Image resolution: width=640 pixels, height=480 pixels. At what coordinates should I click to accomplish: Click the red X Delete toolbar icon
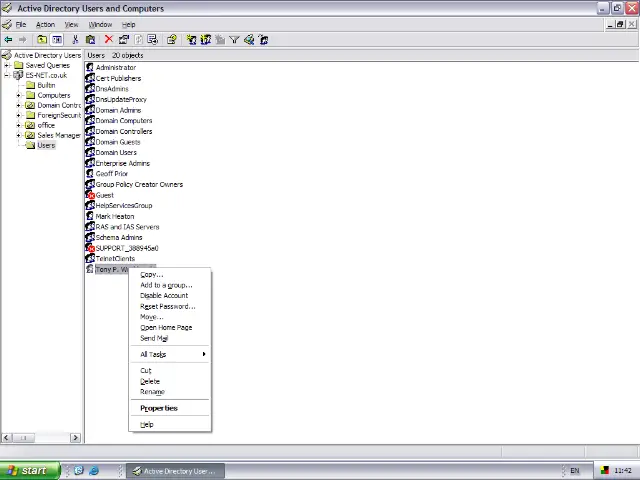pyautogui.click(x=108, y=40)
